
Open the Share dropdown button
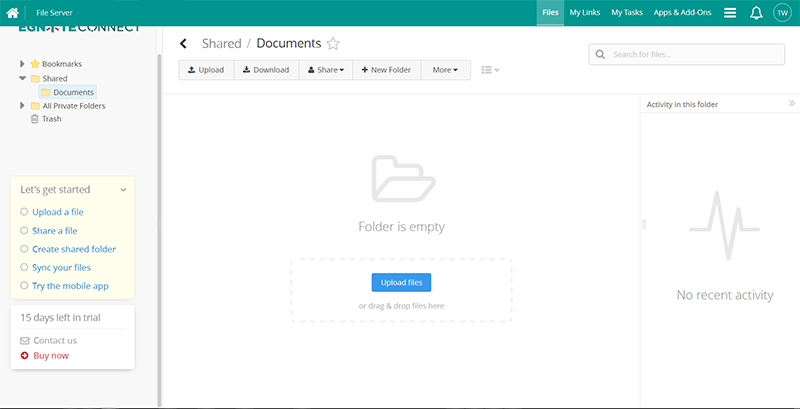pyautogui.click(x=326, y=70)
